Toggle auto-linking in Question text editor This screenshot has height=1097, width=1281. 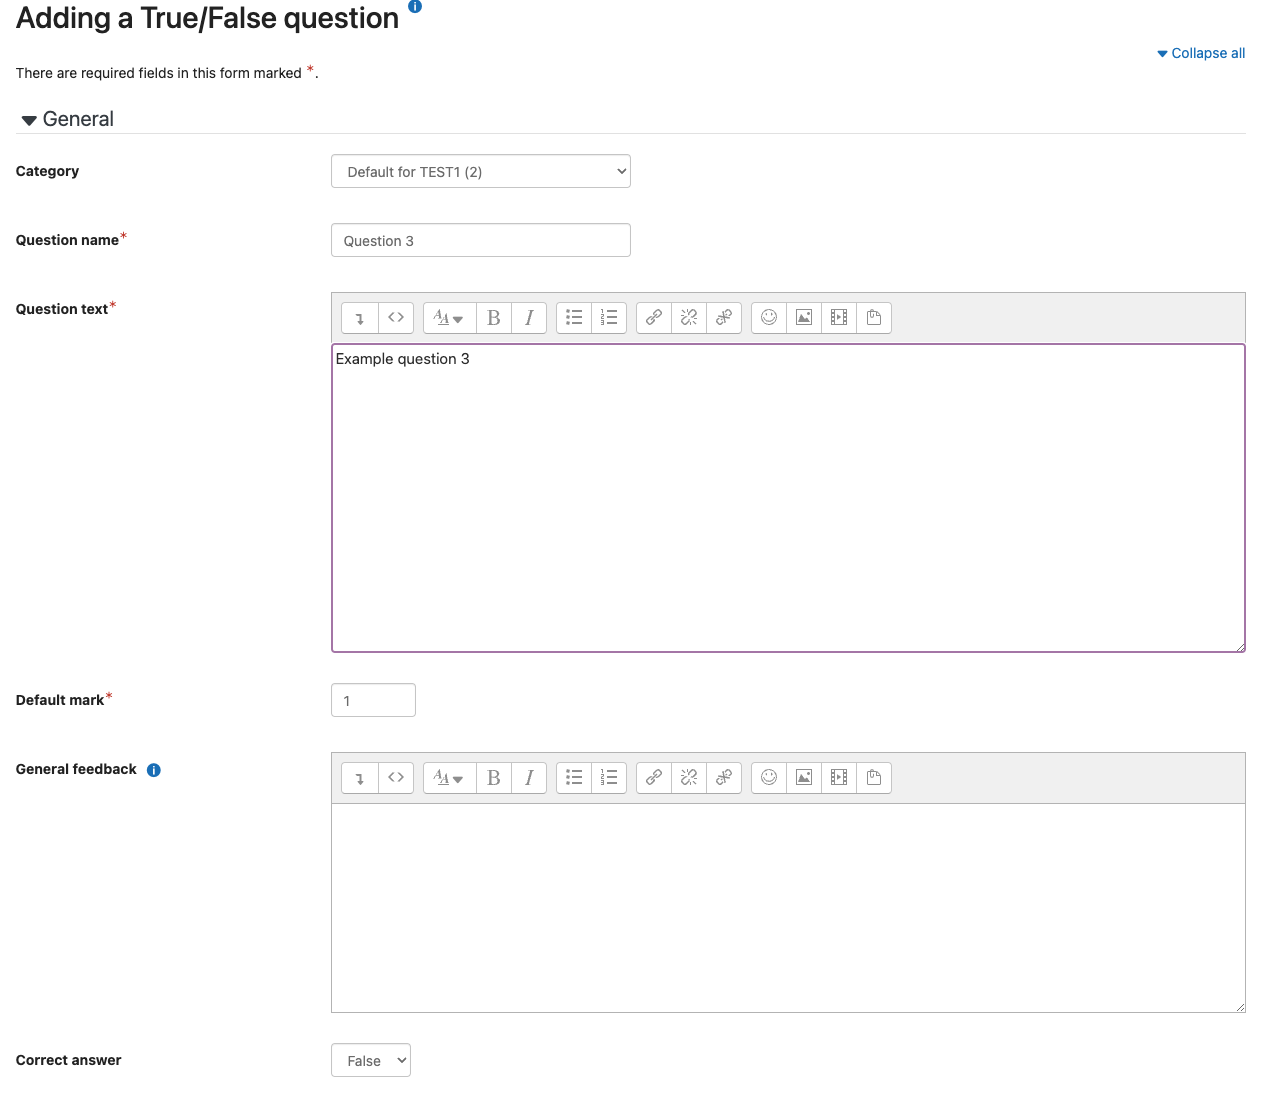click(724, 318)
